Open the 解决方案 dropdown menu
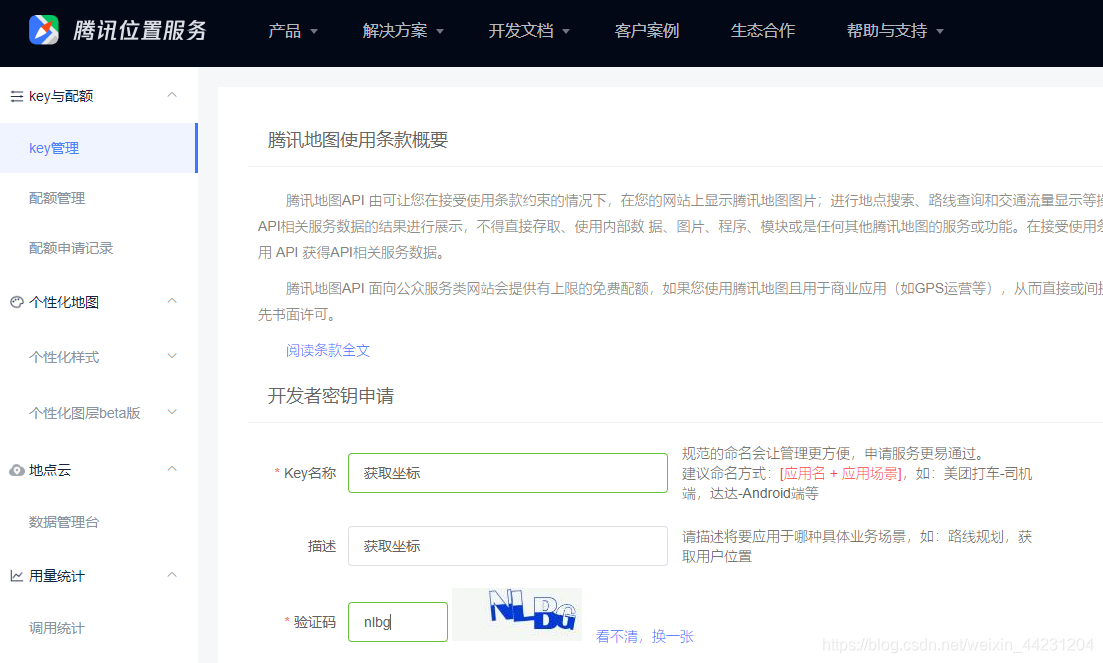This screenshot has height=663, width=1103. (x=403, y=31)
